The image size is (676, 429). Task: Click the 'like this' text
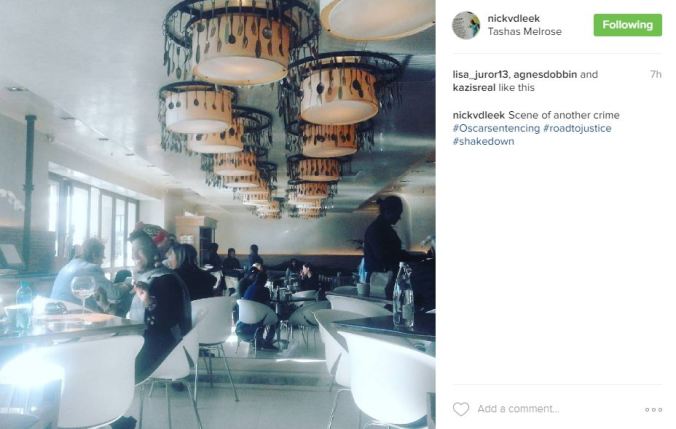[x=516, y=88]
